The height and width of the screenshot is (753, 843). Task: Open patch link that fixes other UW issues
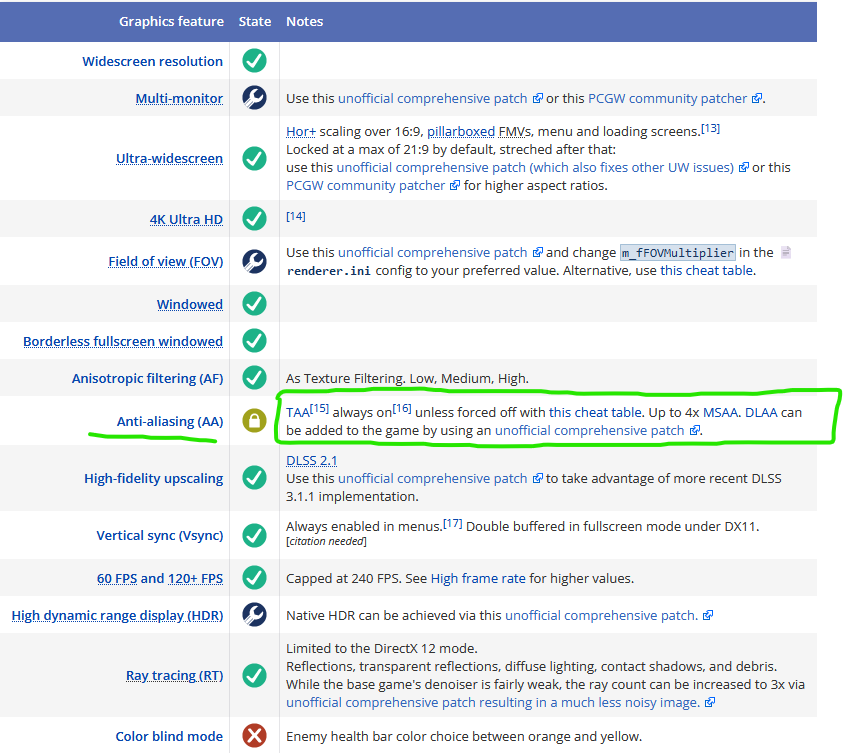coord(542,167)
